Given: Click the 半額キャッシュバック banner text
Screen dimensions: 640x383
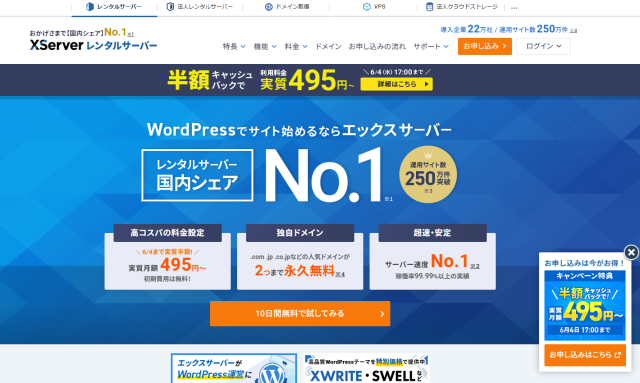Looking at the screenshot, I should click(210, 80).
